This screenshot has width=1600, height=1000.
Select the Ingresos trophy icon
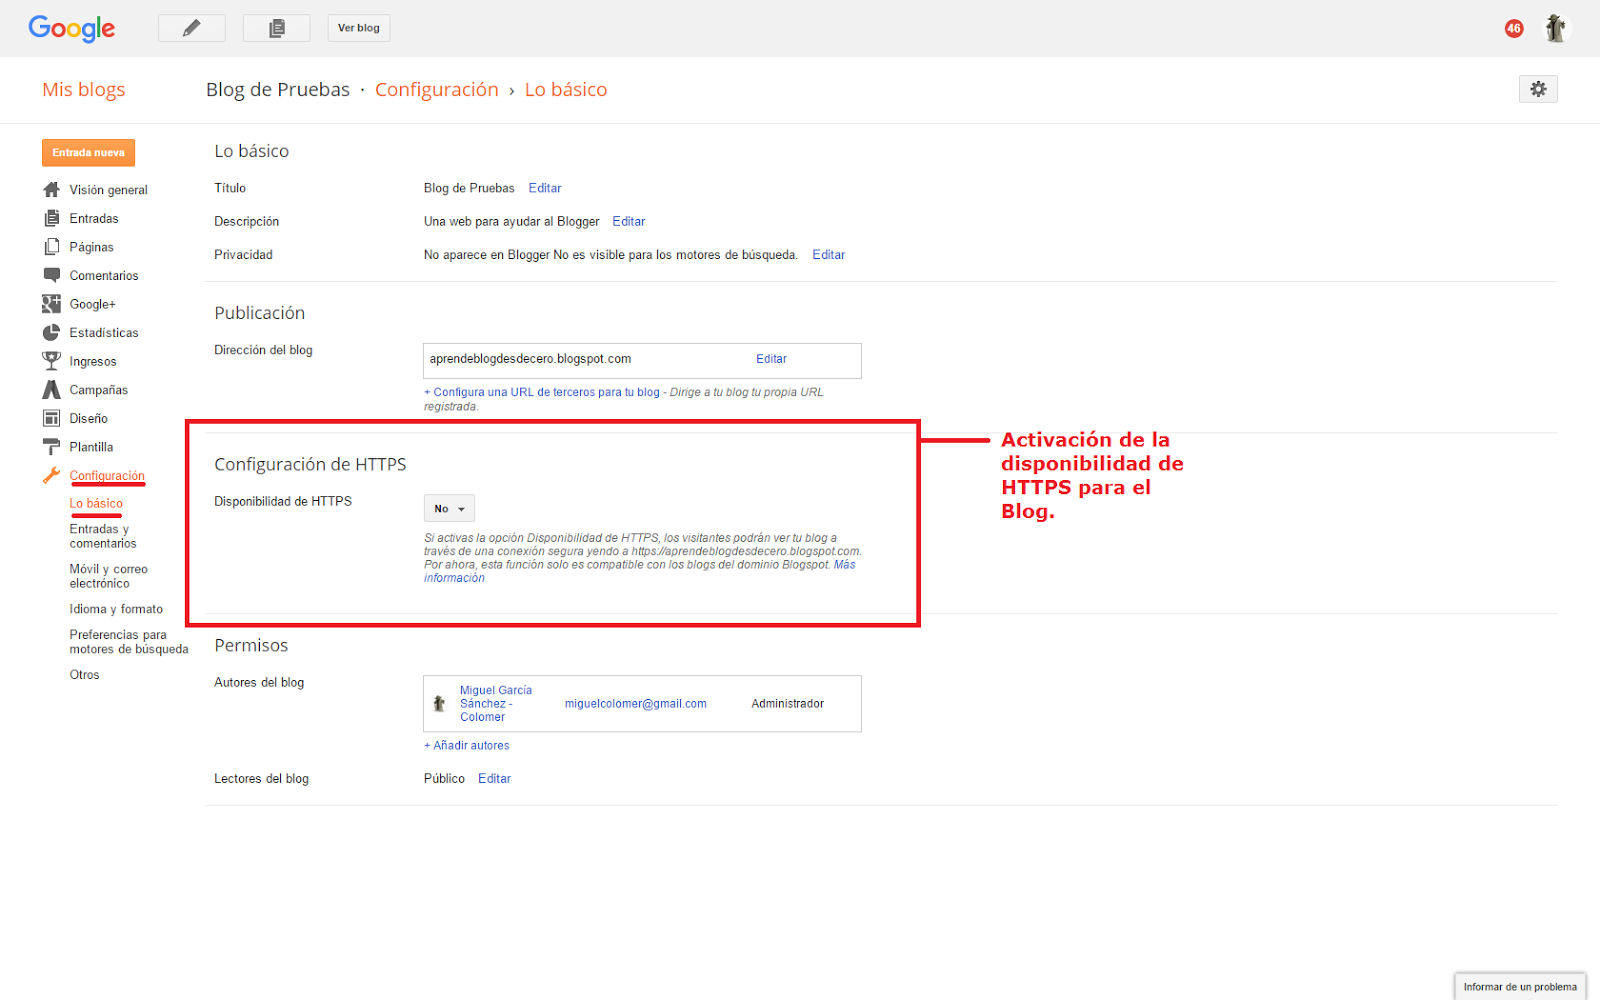click(52, 361)
